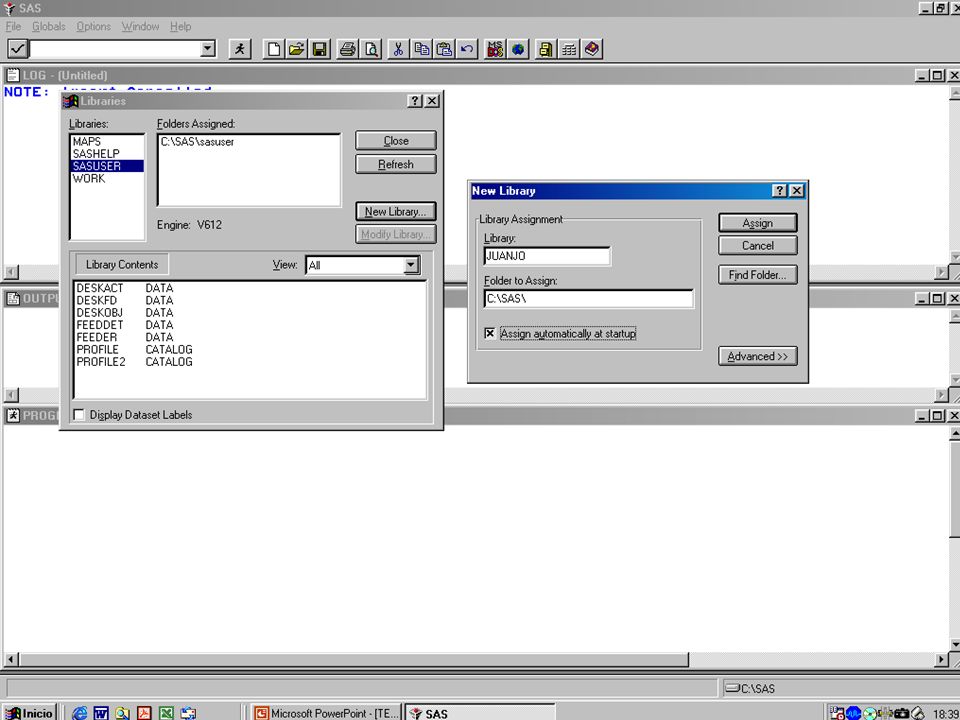Switch to Microsoft PowerPoint taskbar button
This screenshot has height=720, width=960.
[x=327, y=713]
